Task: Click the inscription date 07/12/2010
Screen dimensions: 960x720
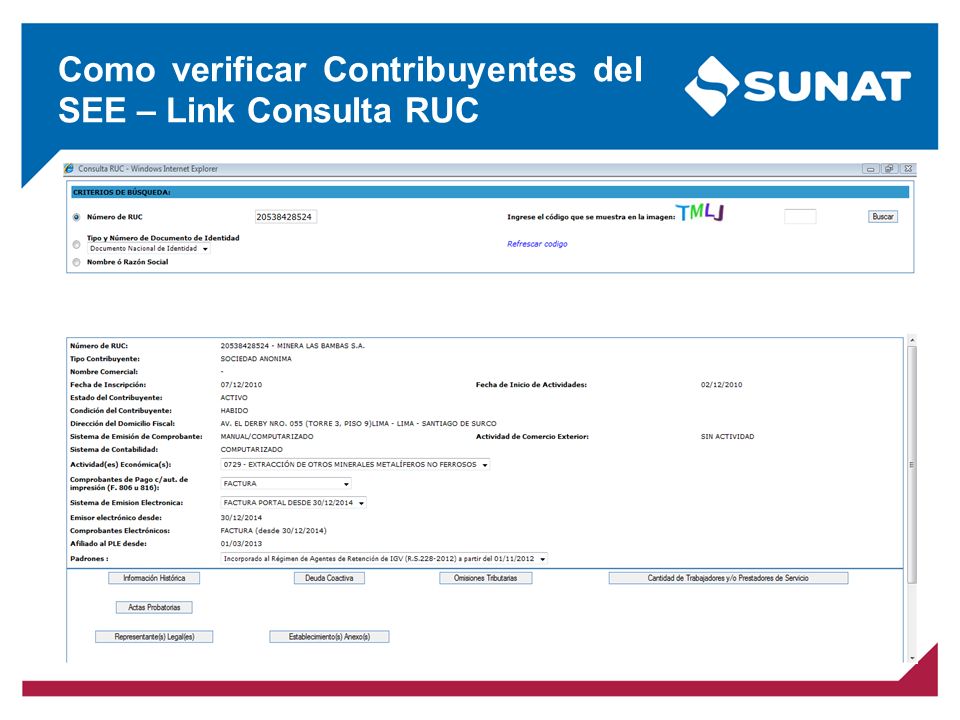Action: tap(241, 384)
